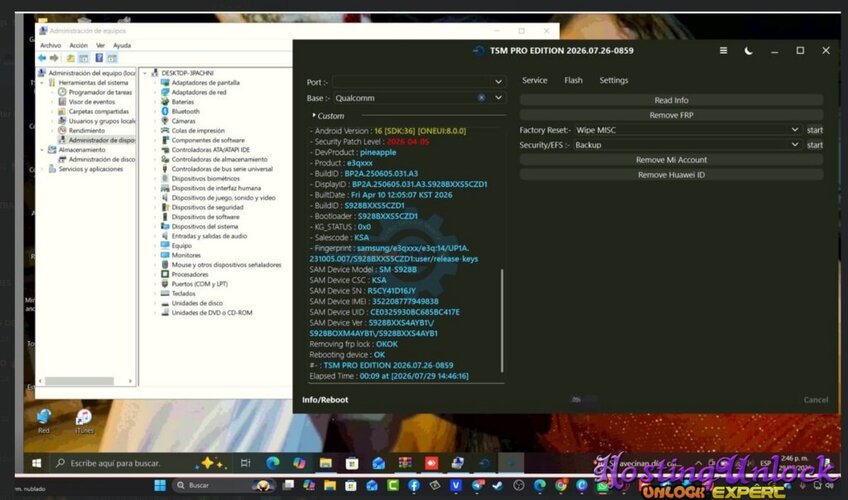Open the Base Qualcomm dropdown arrow
The height and width of the screenshot is (500, 848).
pyautogui.click(x=498, y=98)
